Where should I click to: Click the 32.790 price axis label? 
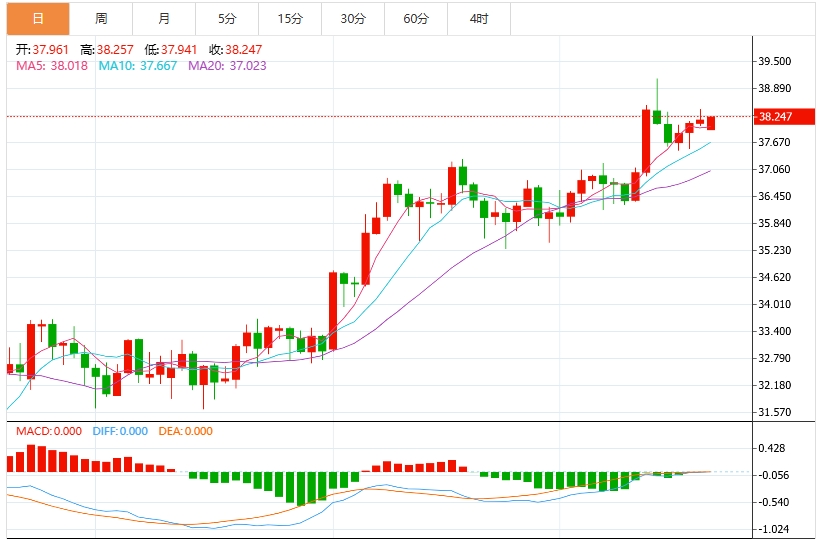(x=775, y=359)
